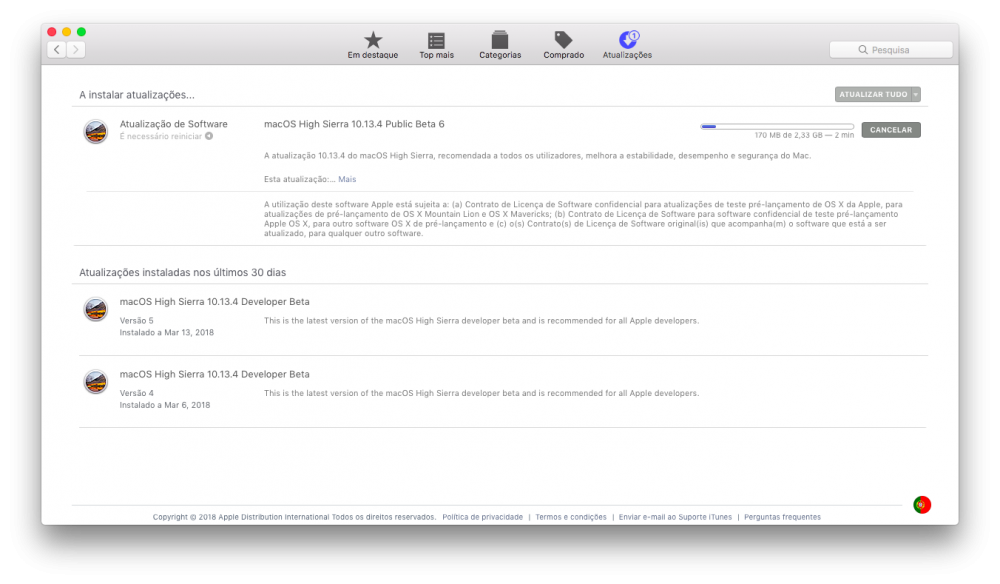Click the green maximize window button

(82, 32)
